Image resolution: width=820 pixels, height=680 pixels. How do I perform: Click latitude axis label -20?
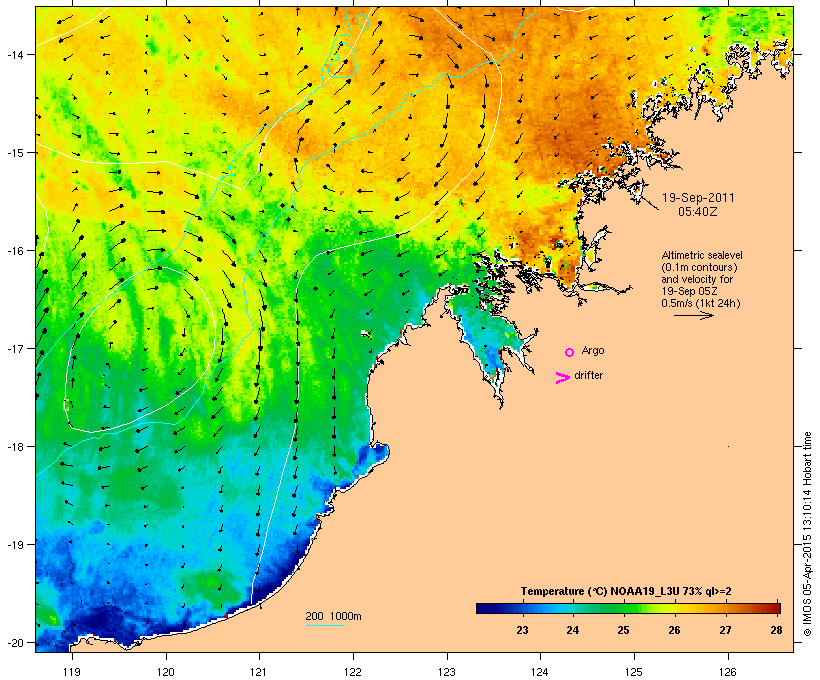[15, 643]
